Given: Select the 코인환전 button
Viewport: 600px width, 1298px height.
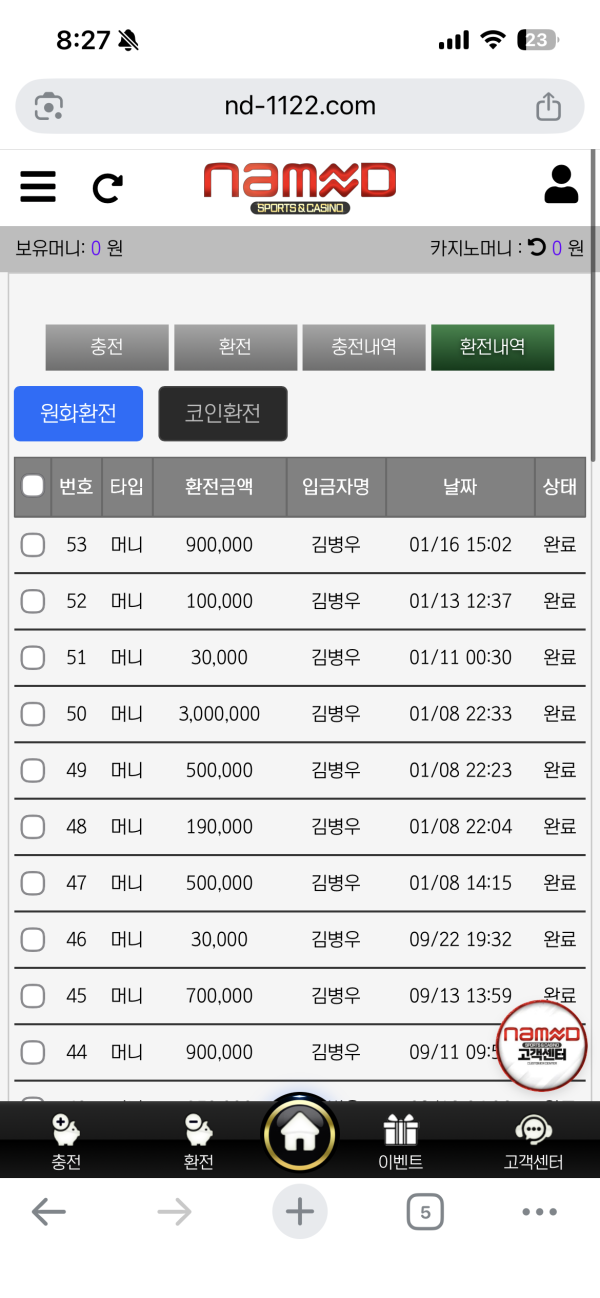Looking at the screenshot, I should (223, 413).
